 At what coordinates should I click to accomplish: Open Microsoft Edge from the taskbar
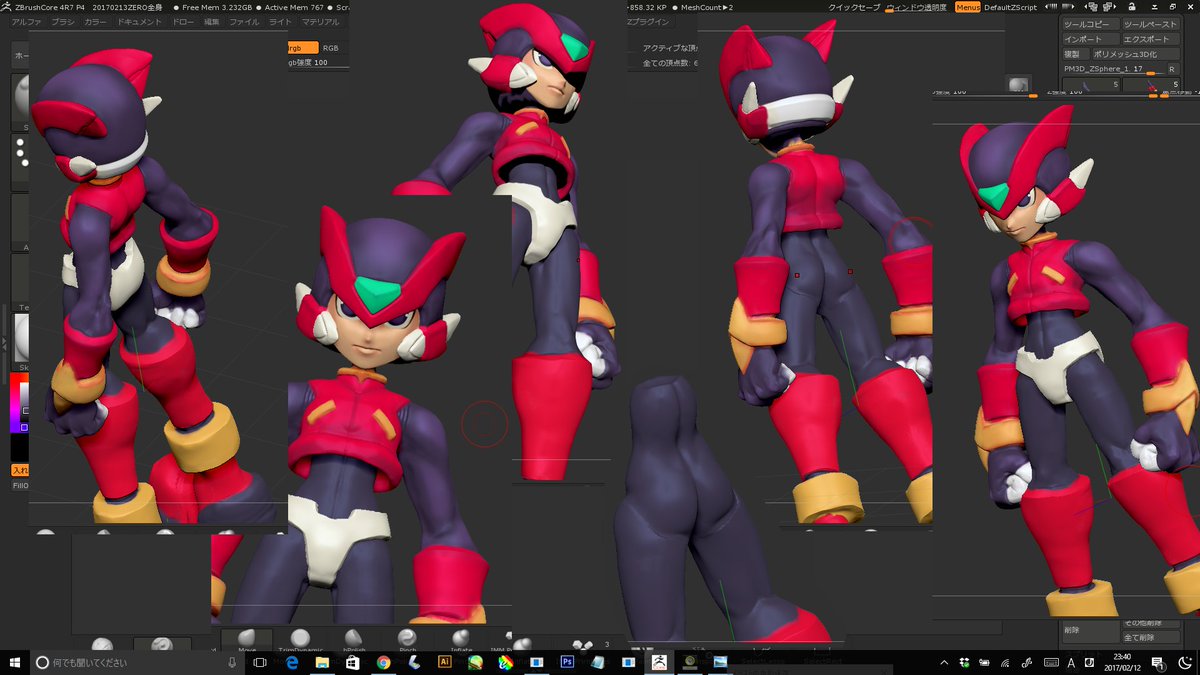click(x=294, y=662)
